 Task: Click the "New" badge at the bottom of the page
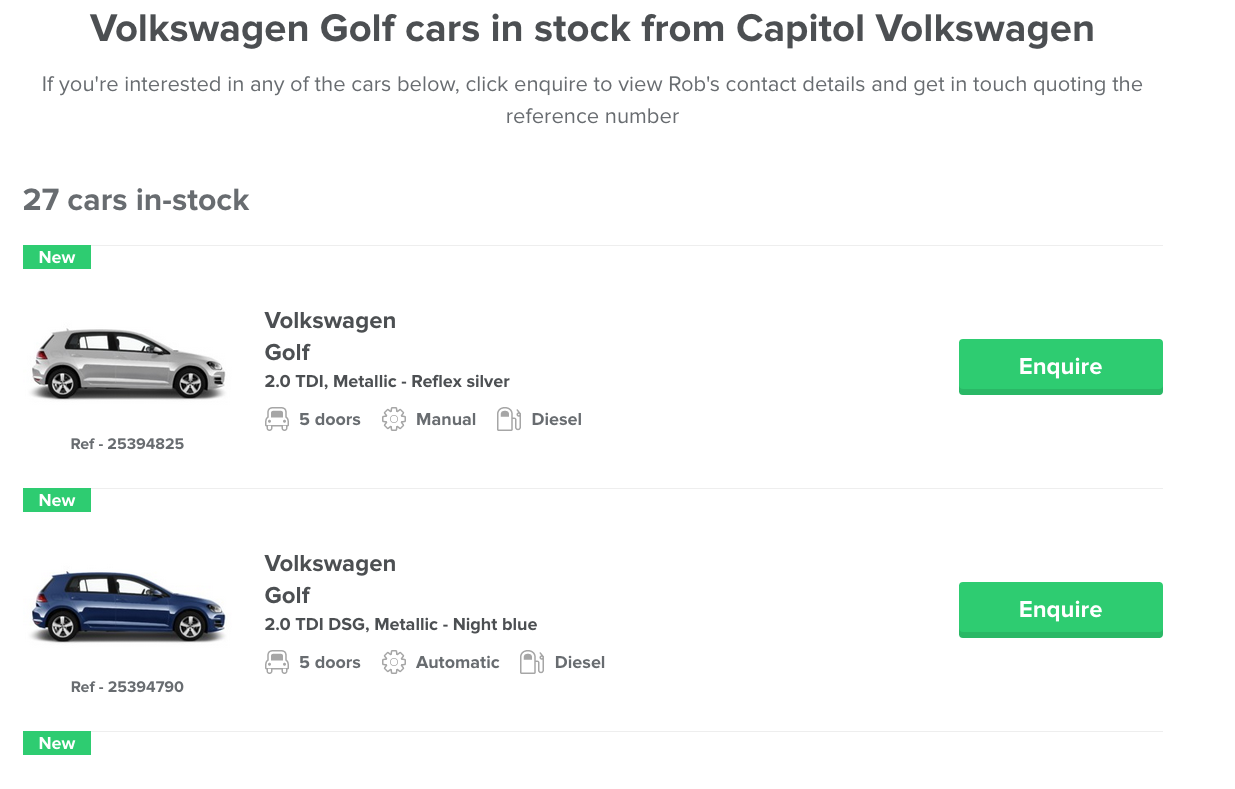click(x=56, y=743)
